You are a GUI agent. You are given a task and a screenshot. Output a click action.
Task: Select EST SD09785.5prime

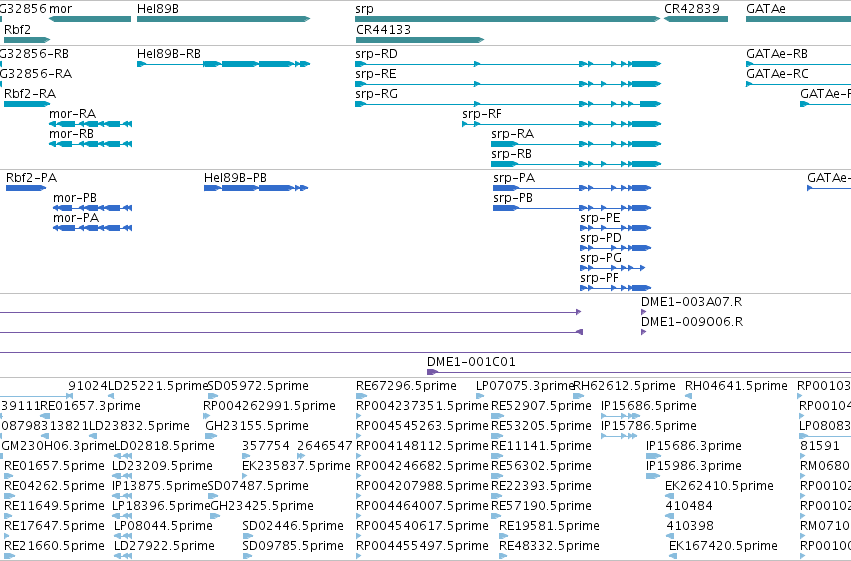pos(293,547)
